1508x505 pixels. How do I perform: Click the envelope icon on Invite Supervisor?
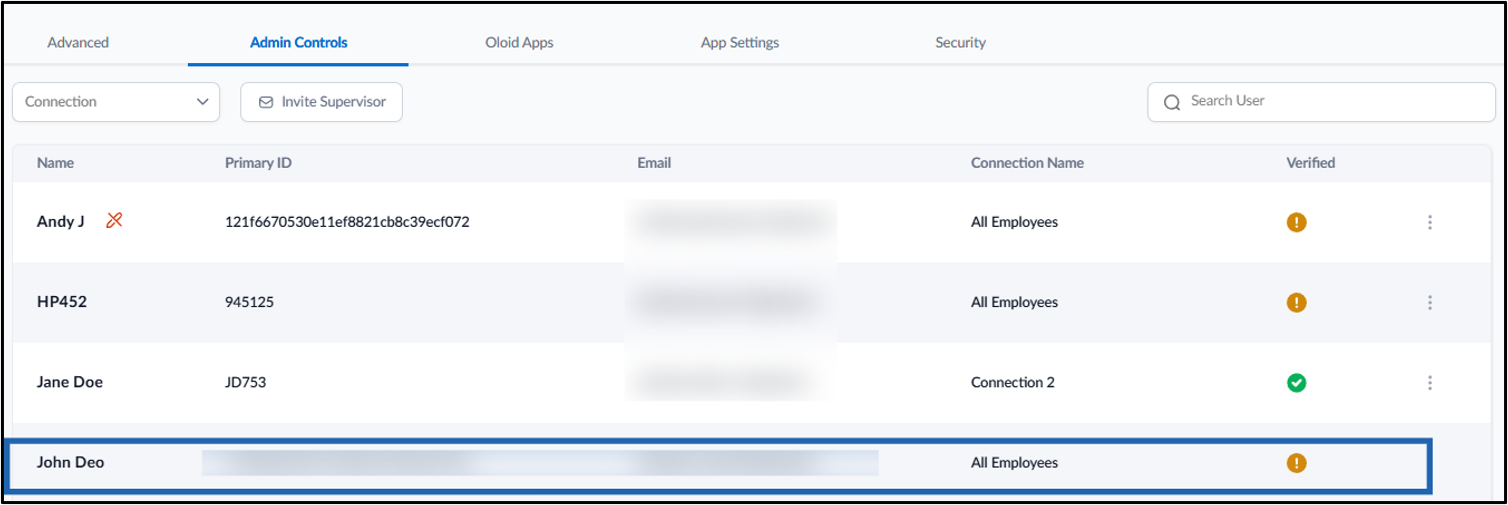click(266, 102)
